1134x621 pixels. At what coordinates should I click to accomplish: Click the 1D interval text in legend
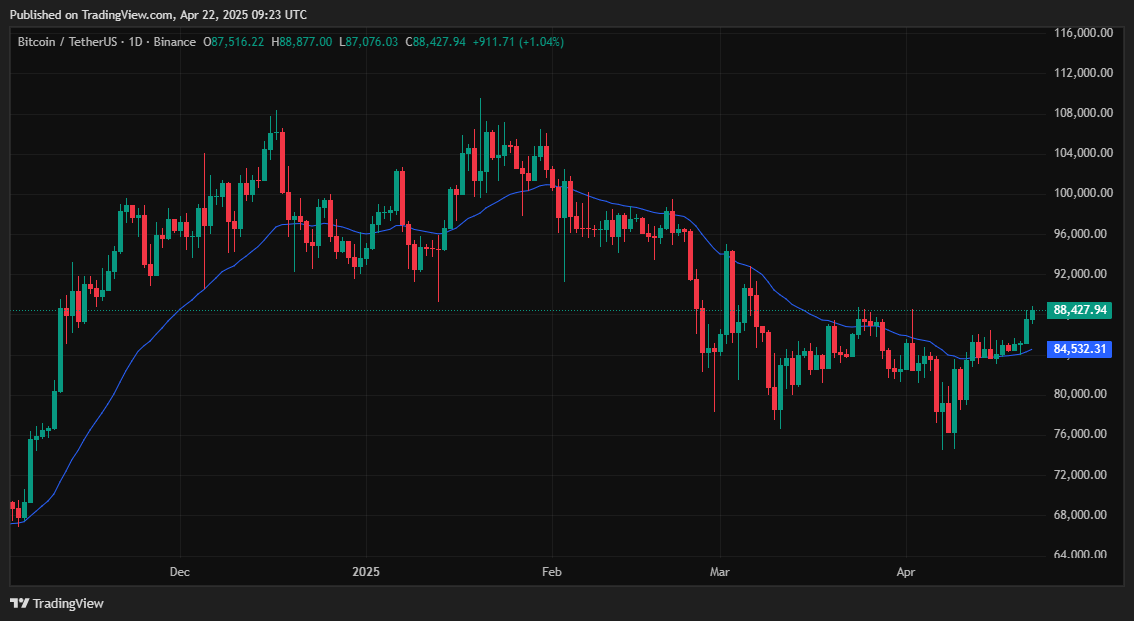pos(135,42)
